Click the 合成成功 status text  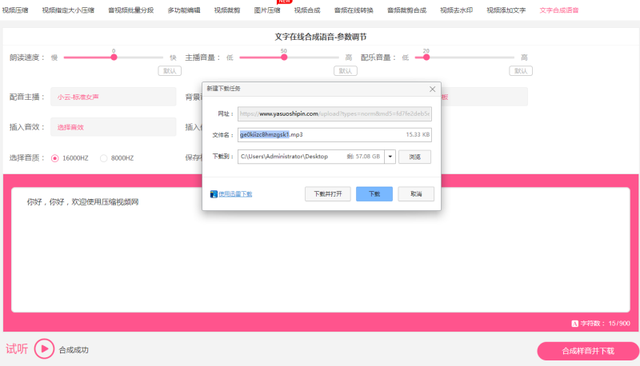(x=73, y=350)
